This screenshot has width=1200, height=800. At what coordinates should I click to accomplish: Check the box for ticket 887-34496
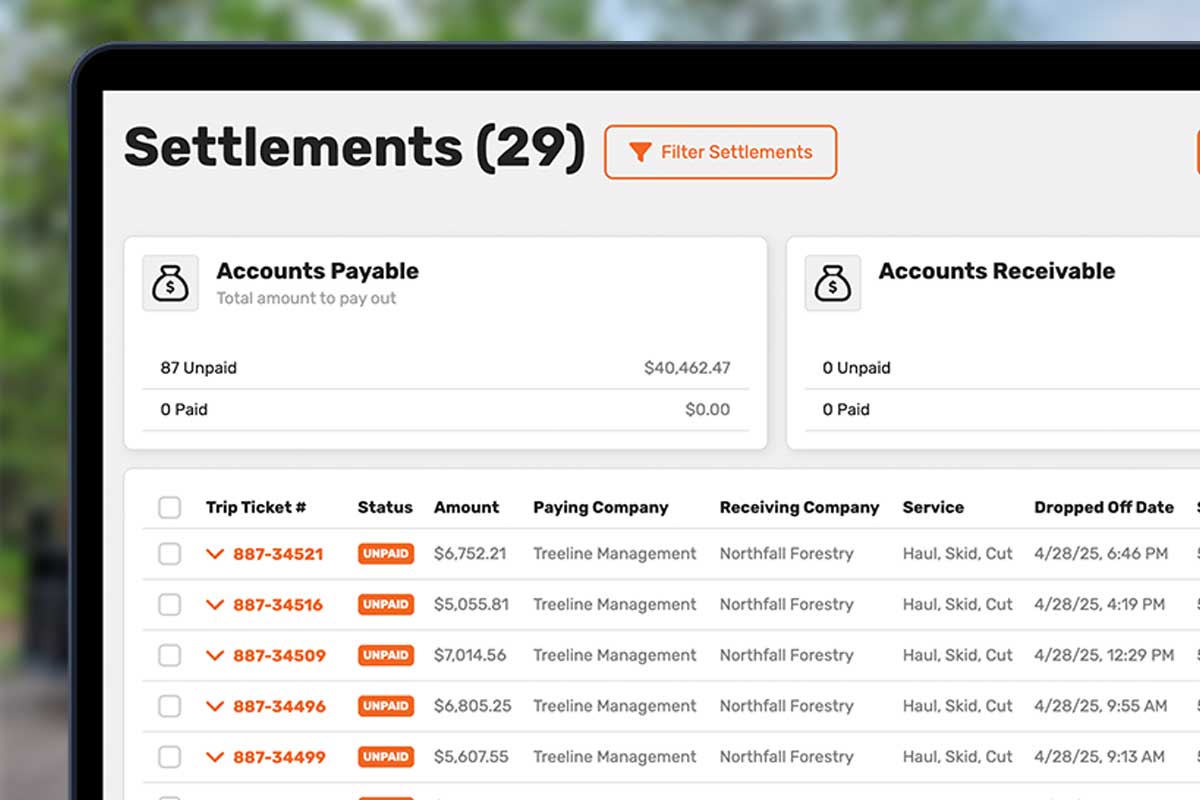(x=170, y=707)
